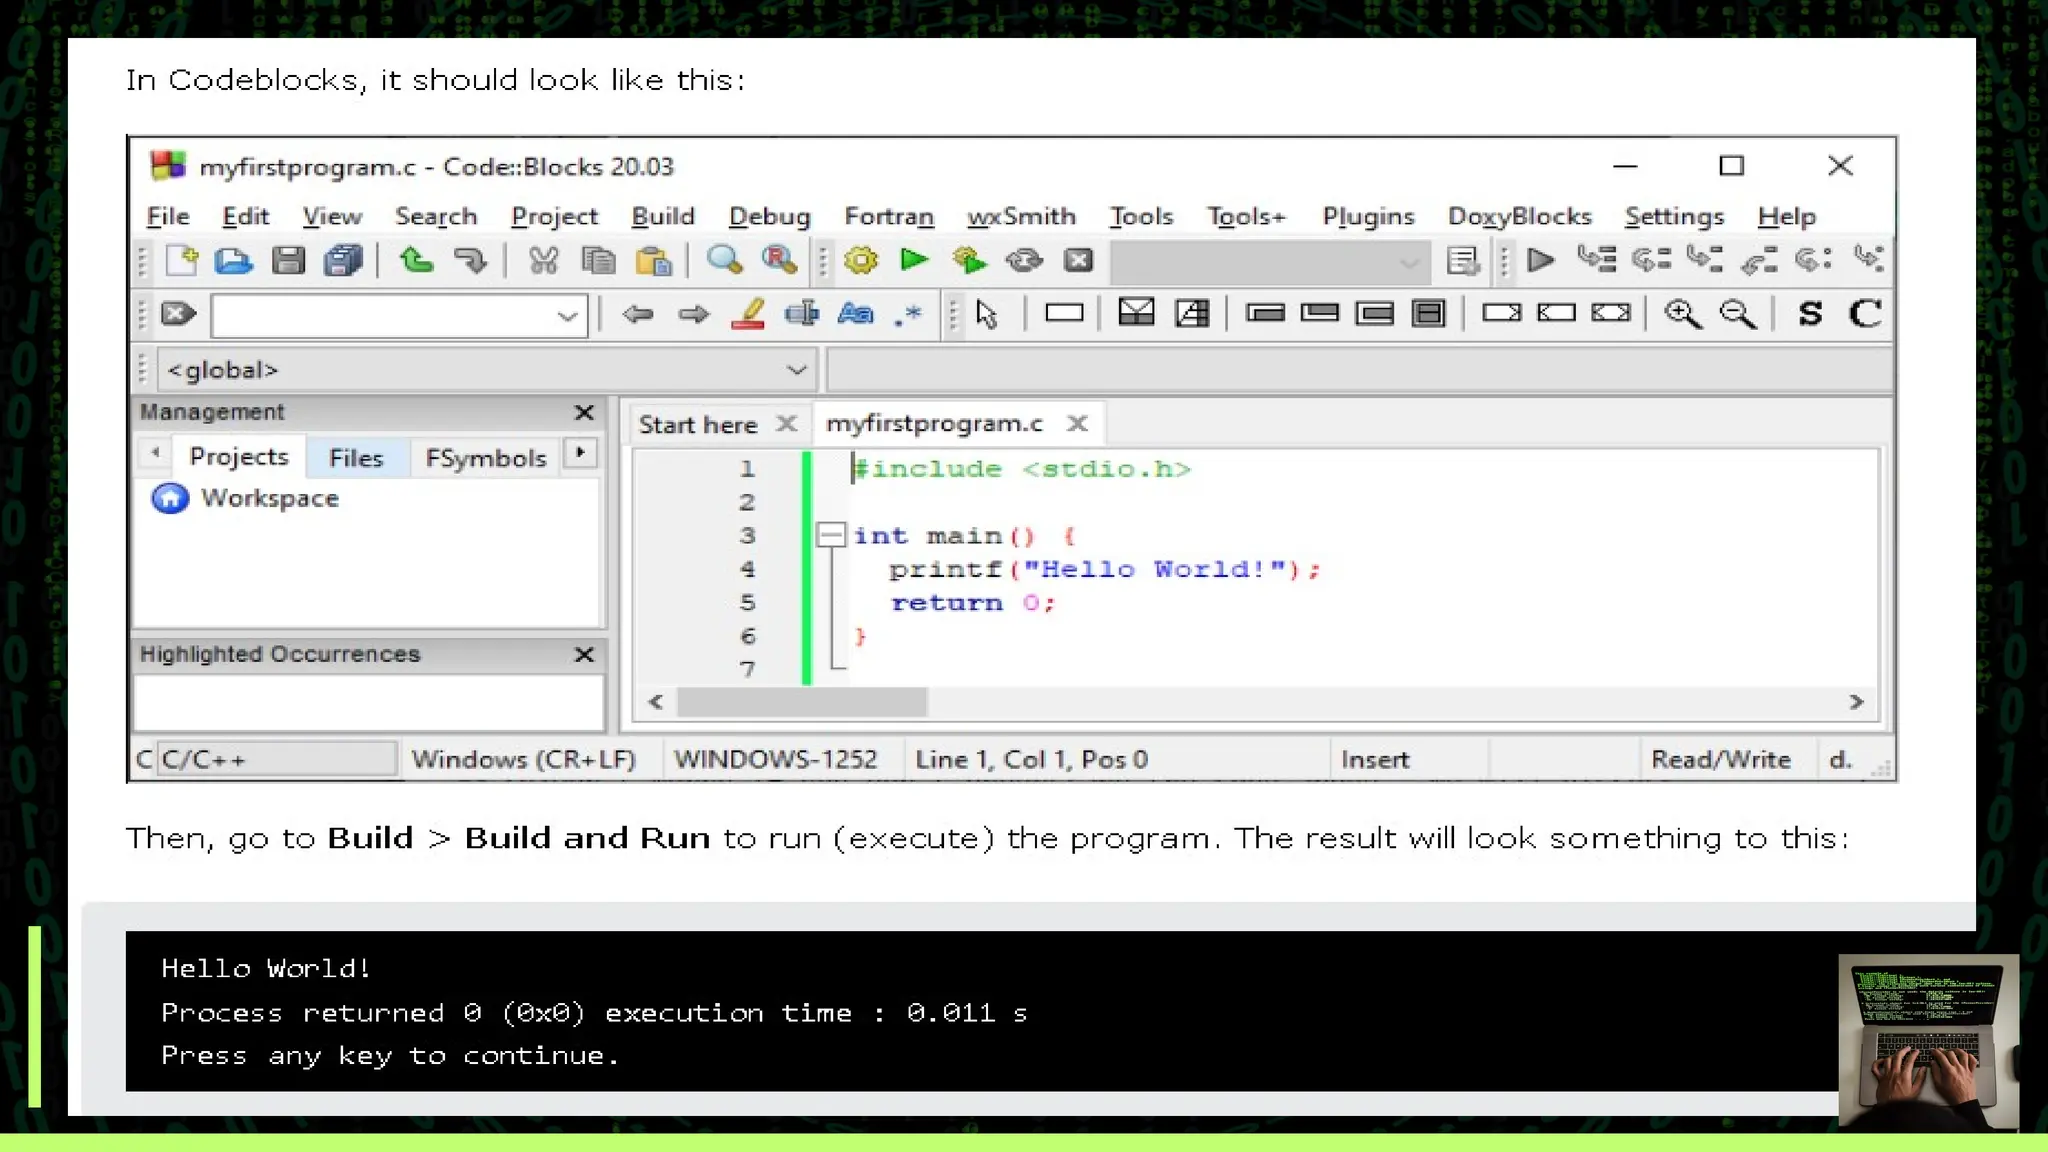
Task: Close the Start here tab
Action: tap(787, 423)
